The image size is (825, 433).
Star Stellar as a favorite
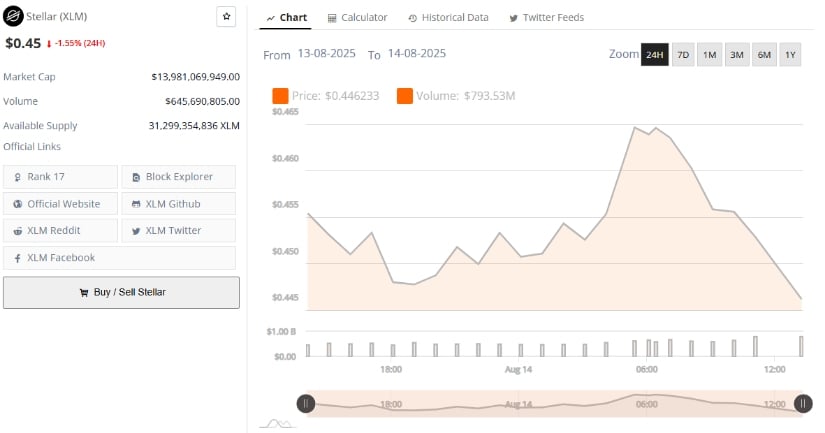tap(226, 17)
